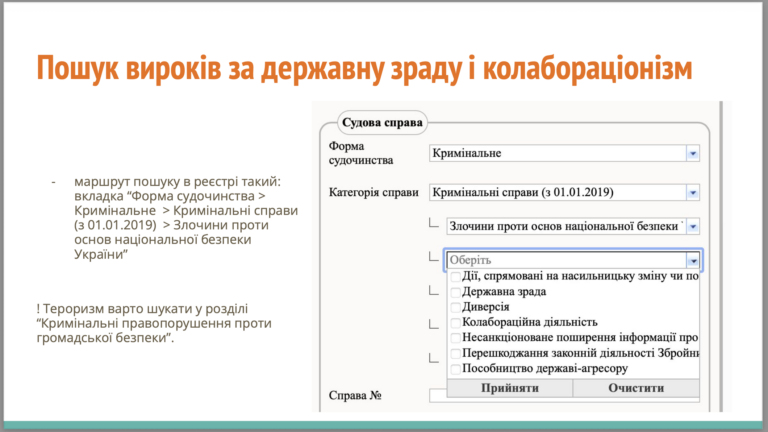Image resolution: width=768 pixels, height=432 pixels.
Task: Click the slide title about державну зраду
Action: coord(364,68)
